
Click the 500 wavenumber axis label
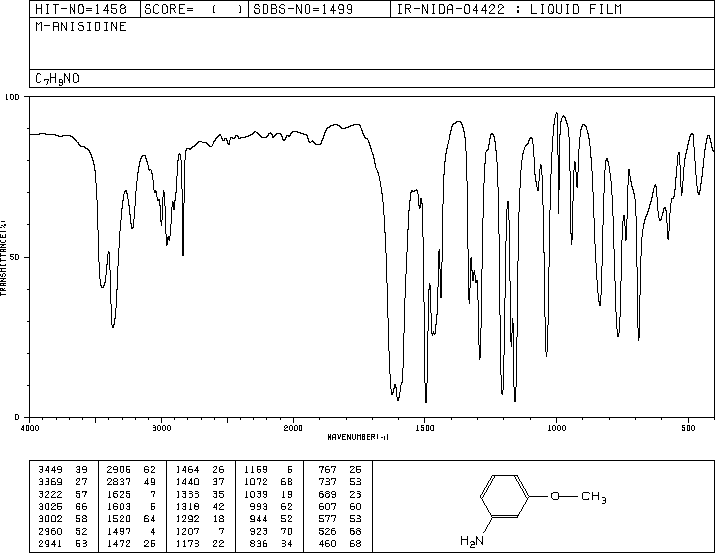pyautogui.click(x=688, y=428)
